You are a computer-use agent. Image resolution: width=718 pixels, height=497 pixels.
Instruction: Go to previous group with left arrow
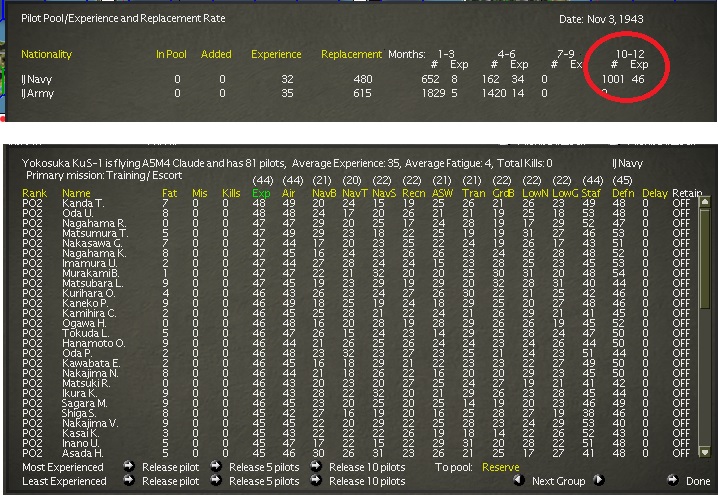tap(518, 480)
